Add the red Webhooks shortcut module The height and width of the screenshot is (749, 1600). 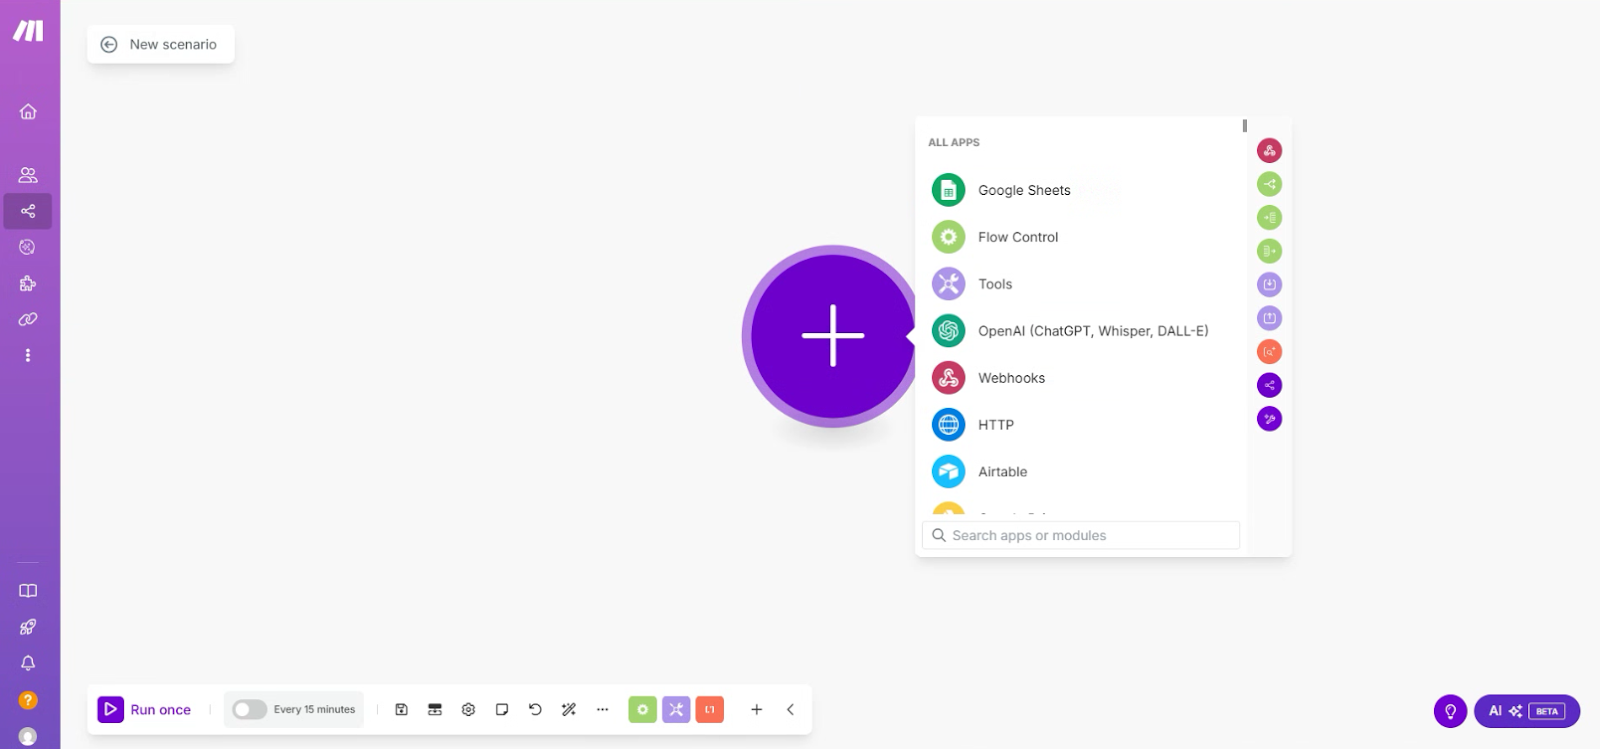click(1269, 151)
